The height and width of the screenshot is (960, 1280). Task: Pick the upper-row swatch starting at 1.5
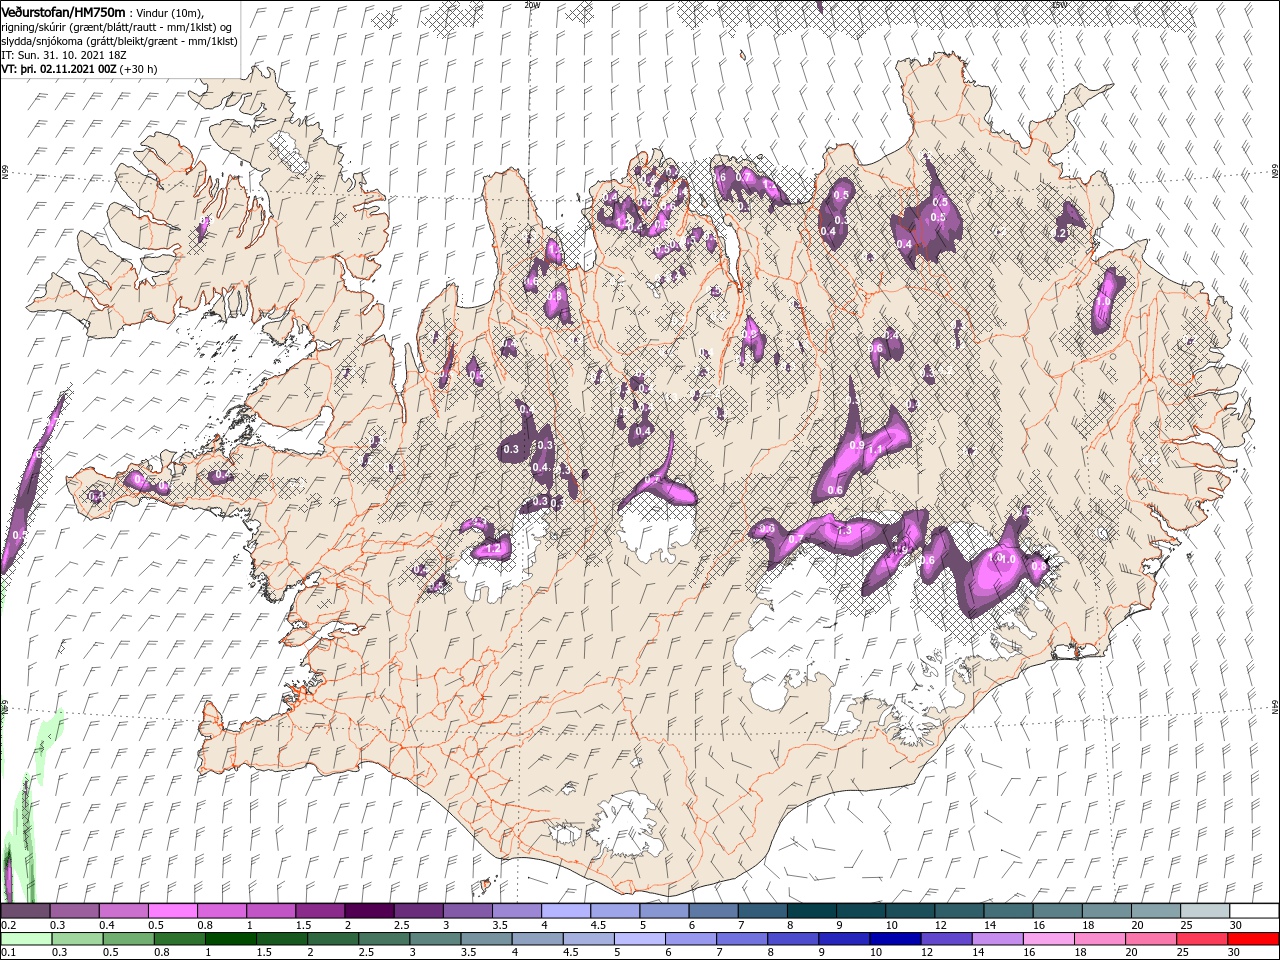pyautogui.click(x=320, y=911)
